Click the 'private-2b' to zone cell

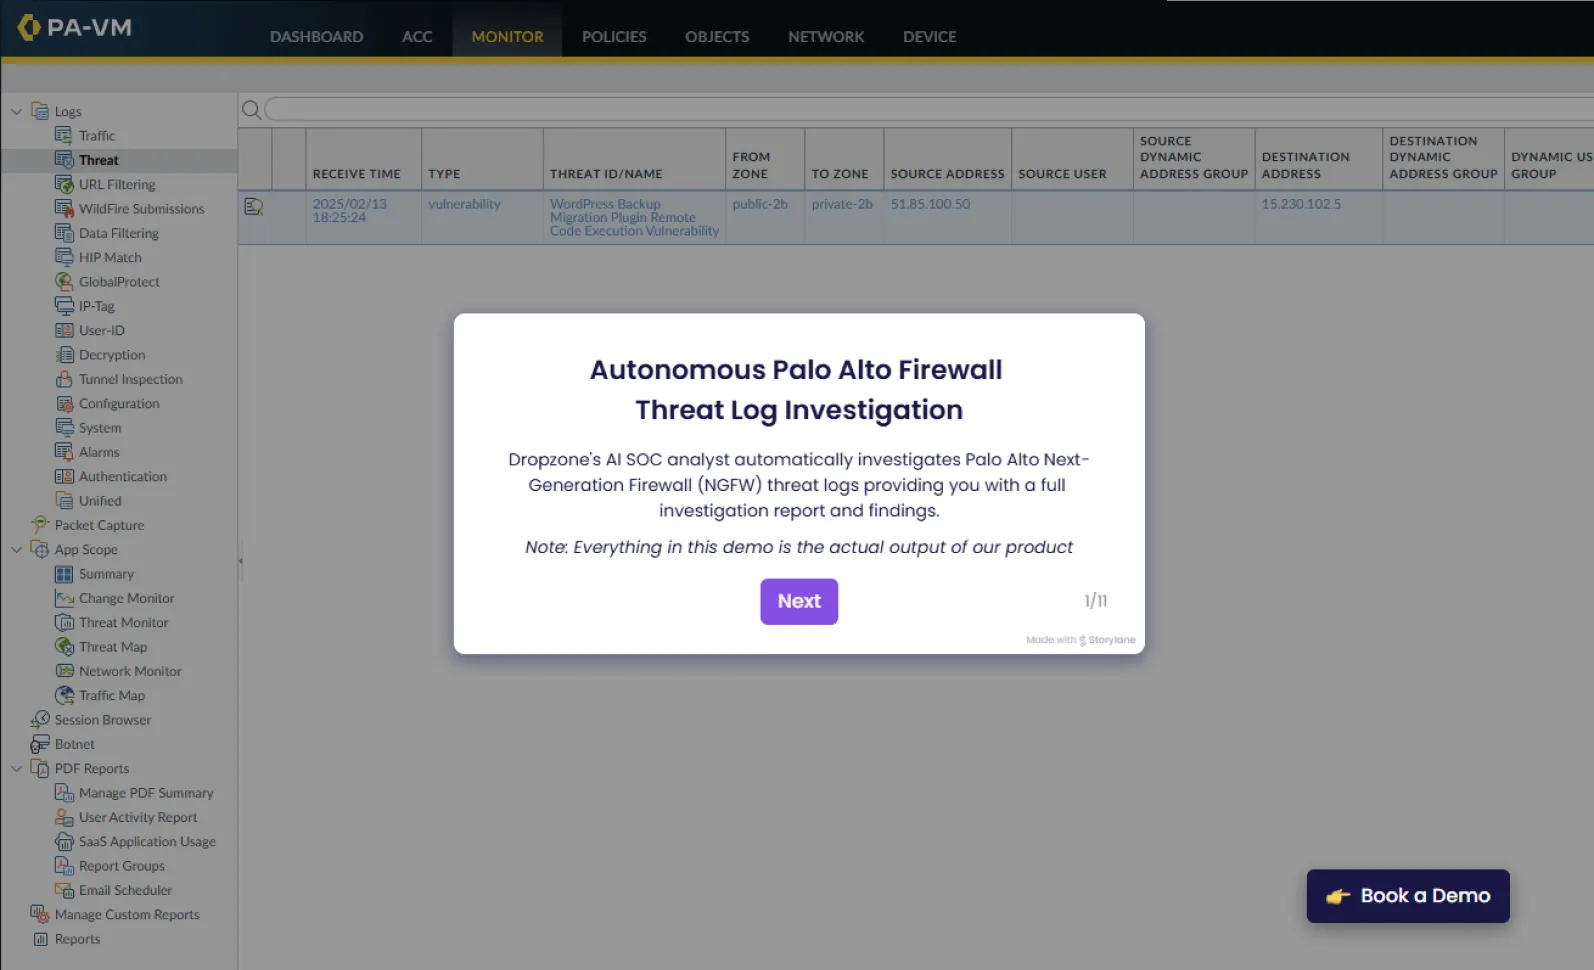(842, 204)
